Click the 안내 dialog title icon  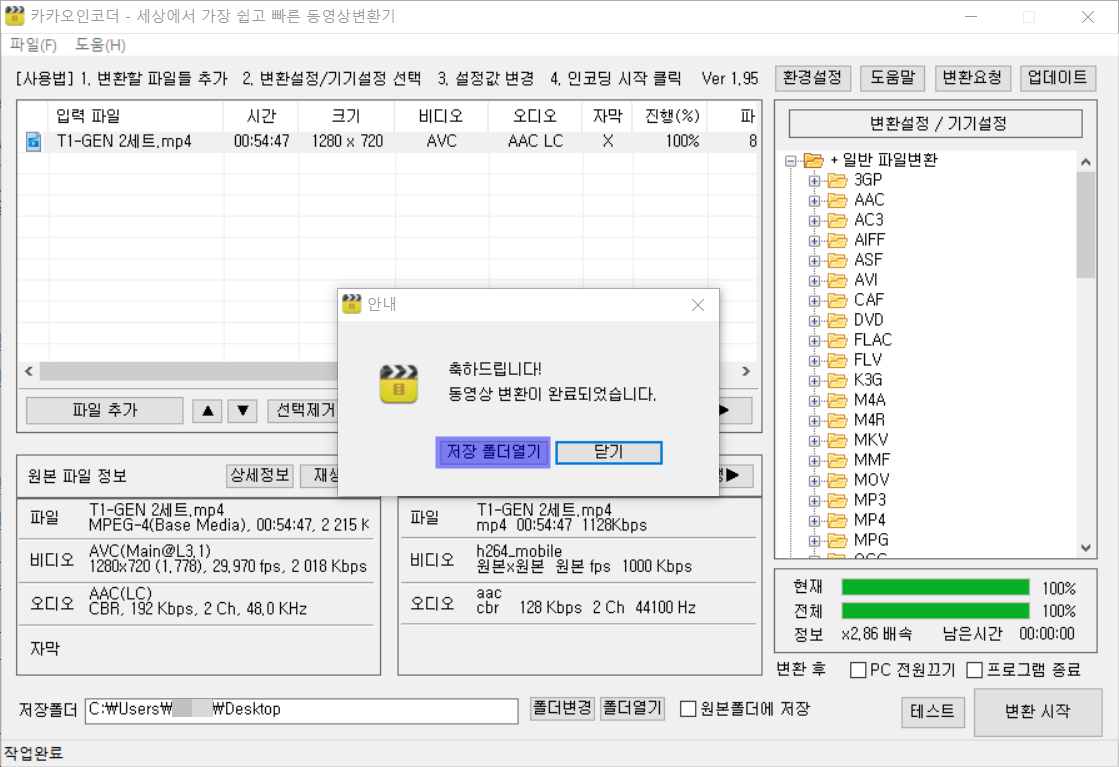click(x=352, y=304)
